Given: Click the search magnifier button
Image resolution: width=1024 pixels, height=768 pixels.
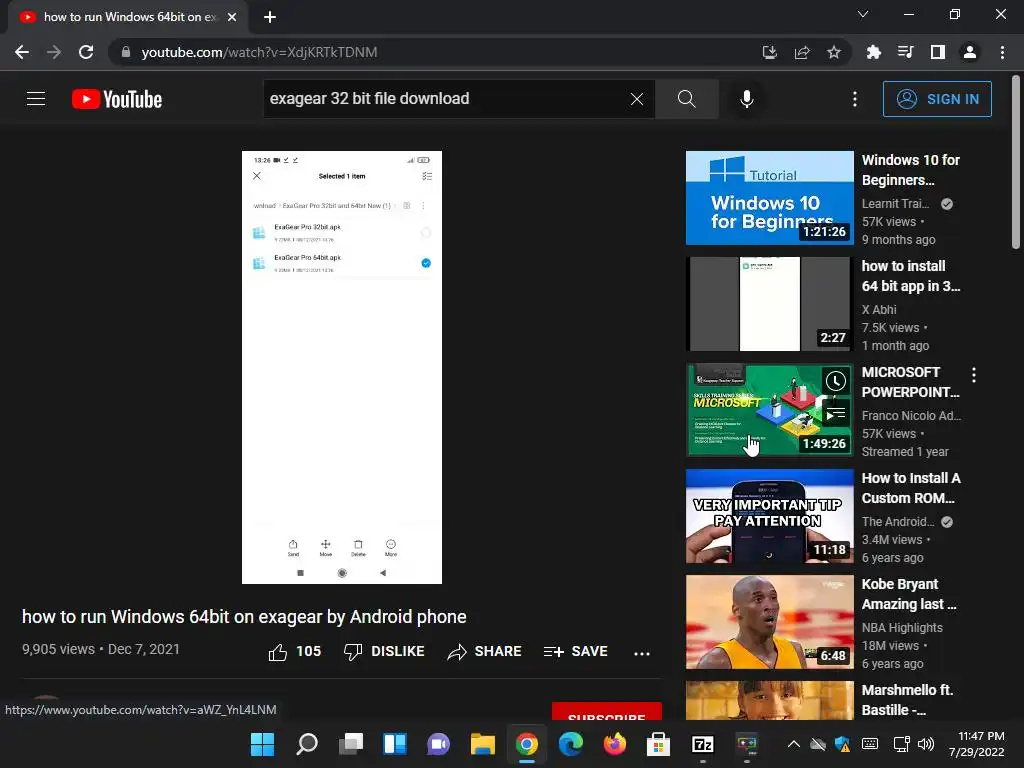Looking at the screenshot, I should coord(686,99).
